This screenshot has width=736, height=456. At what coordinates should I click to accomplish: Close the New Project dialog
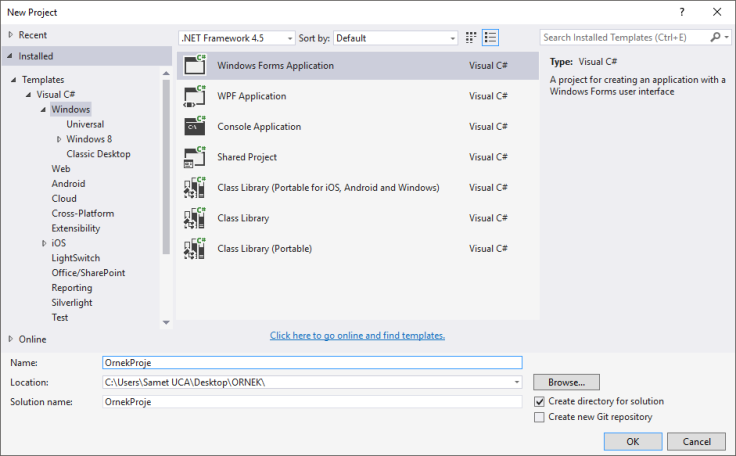pyautogui.click(x=717, y=12)
